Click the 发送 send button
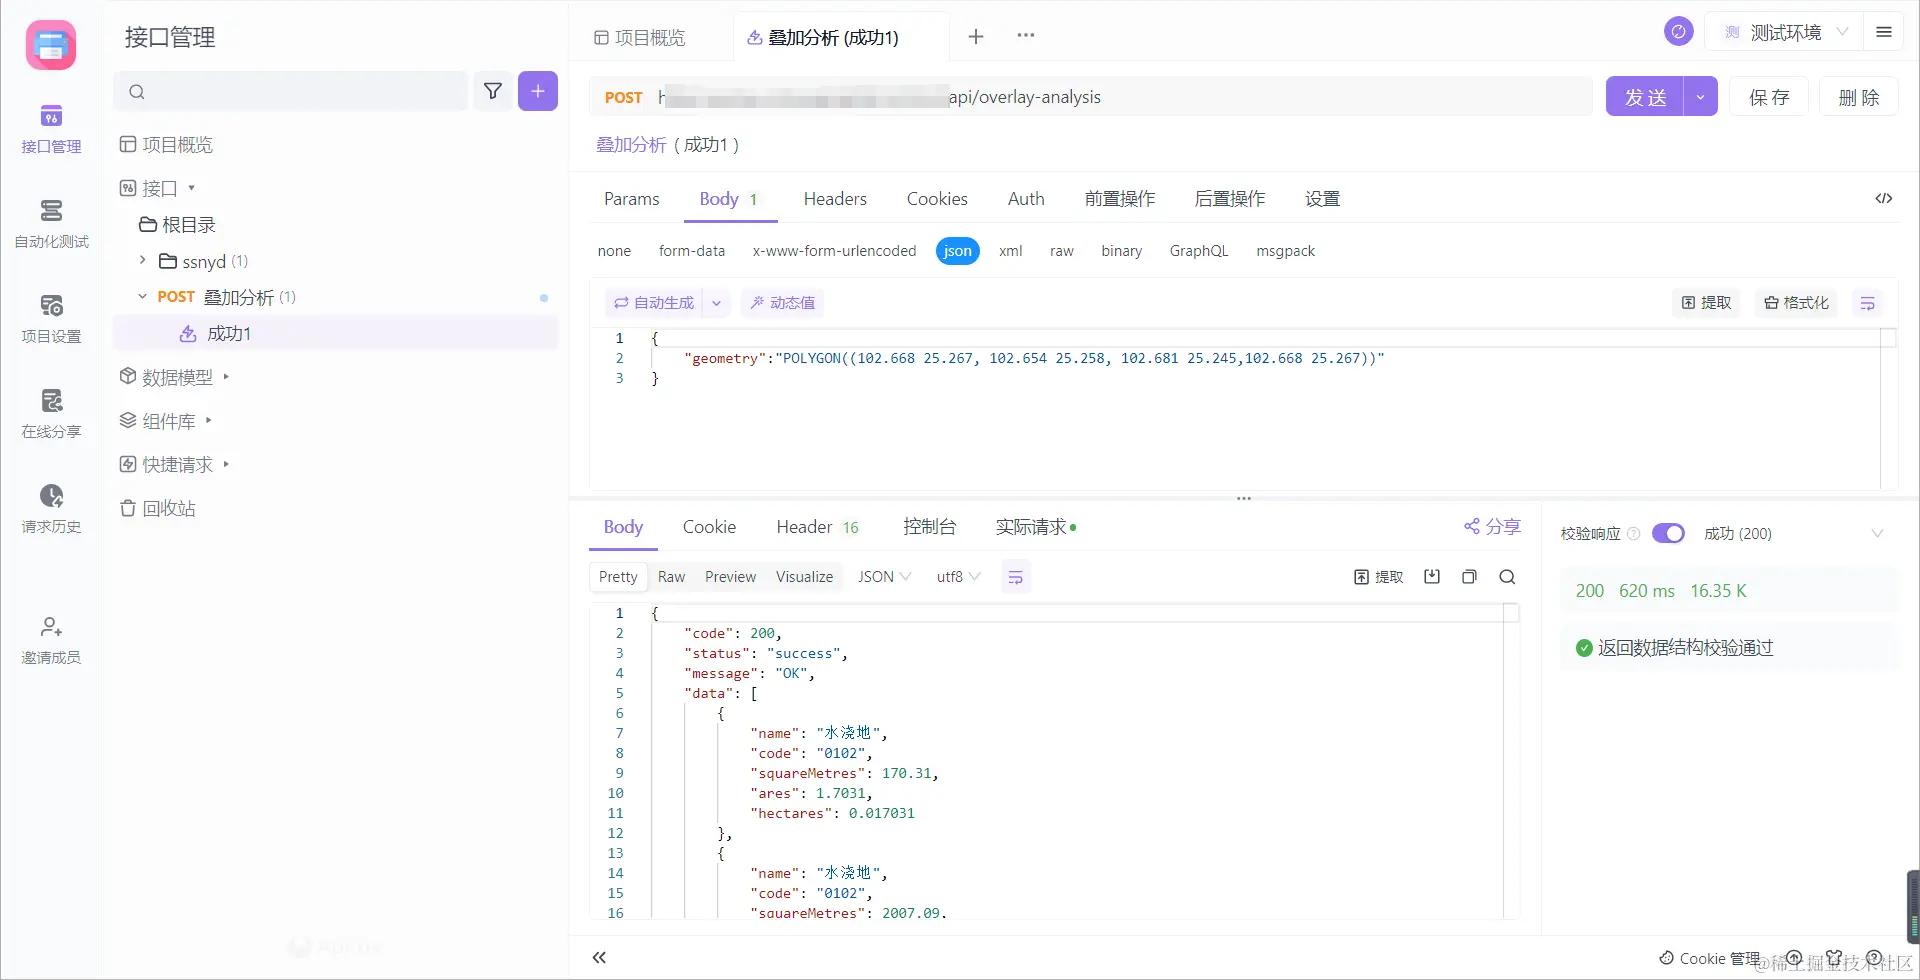1920x980 pixels. point(1645,97)
